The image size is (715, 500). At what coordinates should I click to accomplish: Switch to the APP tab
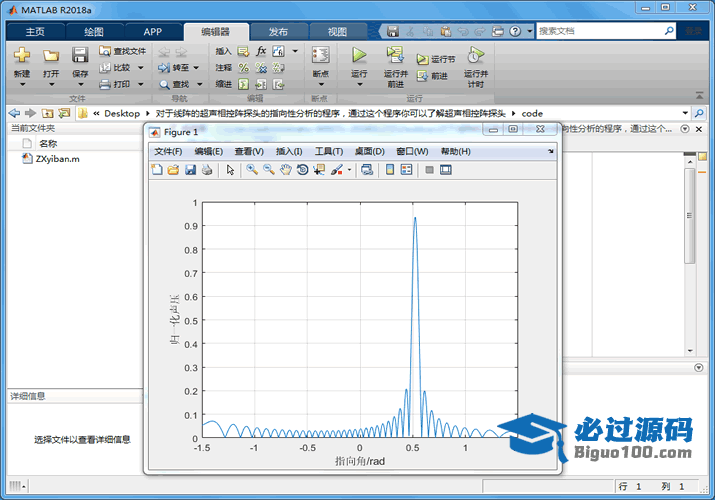coord(153,31)
